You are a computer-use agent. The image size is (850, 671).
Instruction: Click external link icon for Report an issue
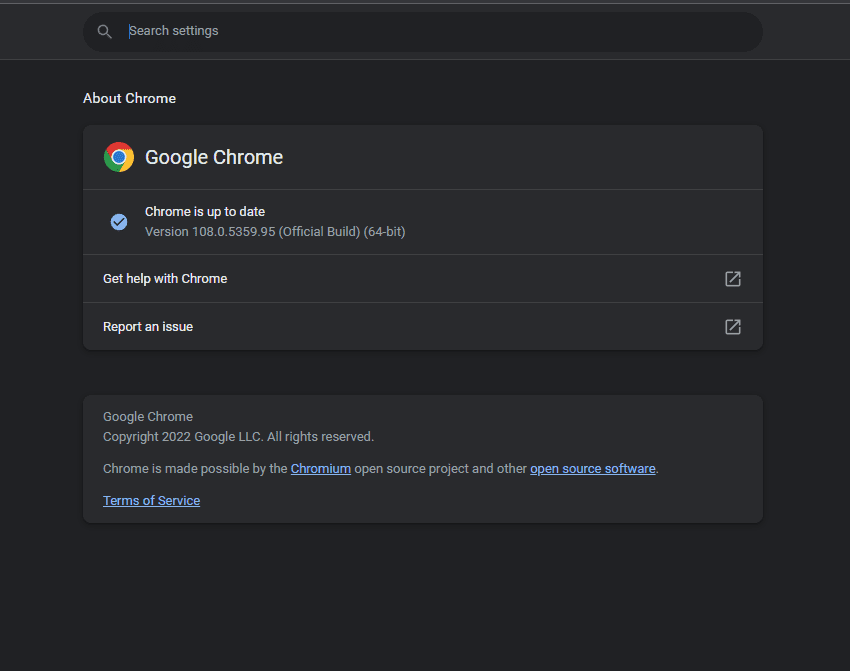(733, 327)
